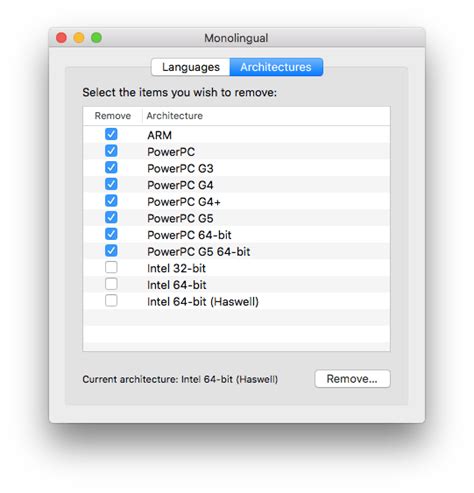The image size is (474, 493).
Task: Uncheck the PowerPC 64-bit checkbox
Action: coord(111,234)
